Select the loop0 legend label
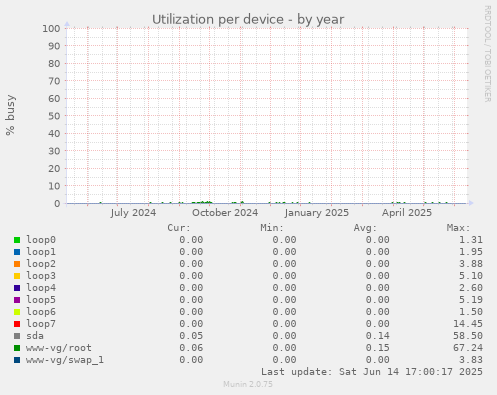 41,240
